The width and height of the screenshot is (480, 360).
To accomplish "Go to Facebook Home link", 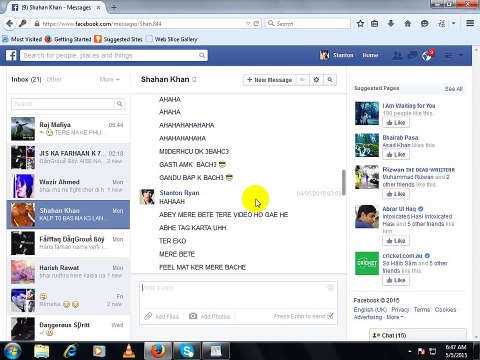I will click(370, 55).
